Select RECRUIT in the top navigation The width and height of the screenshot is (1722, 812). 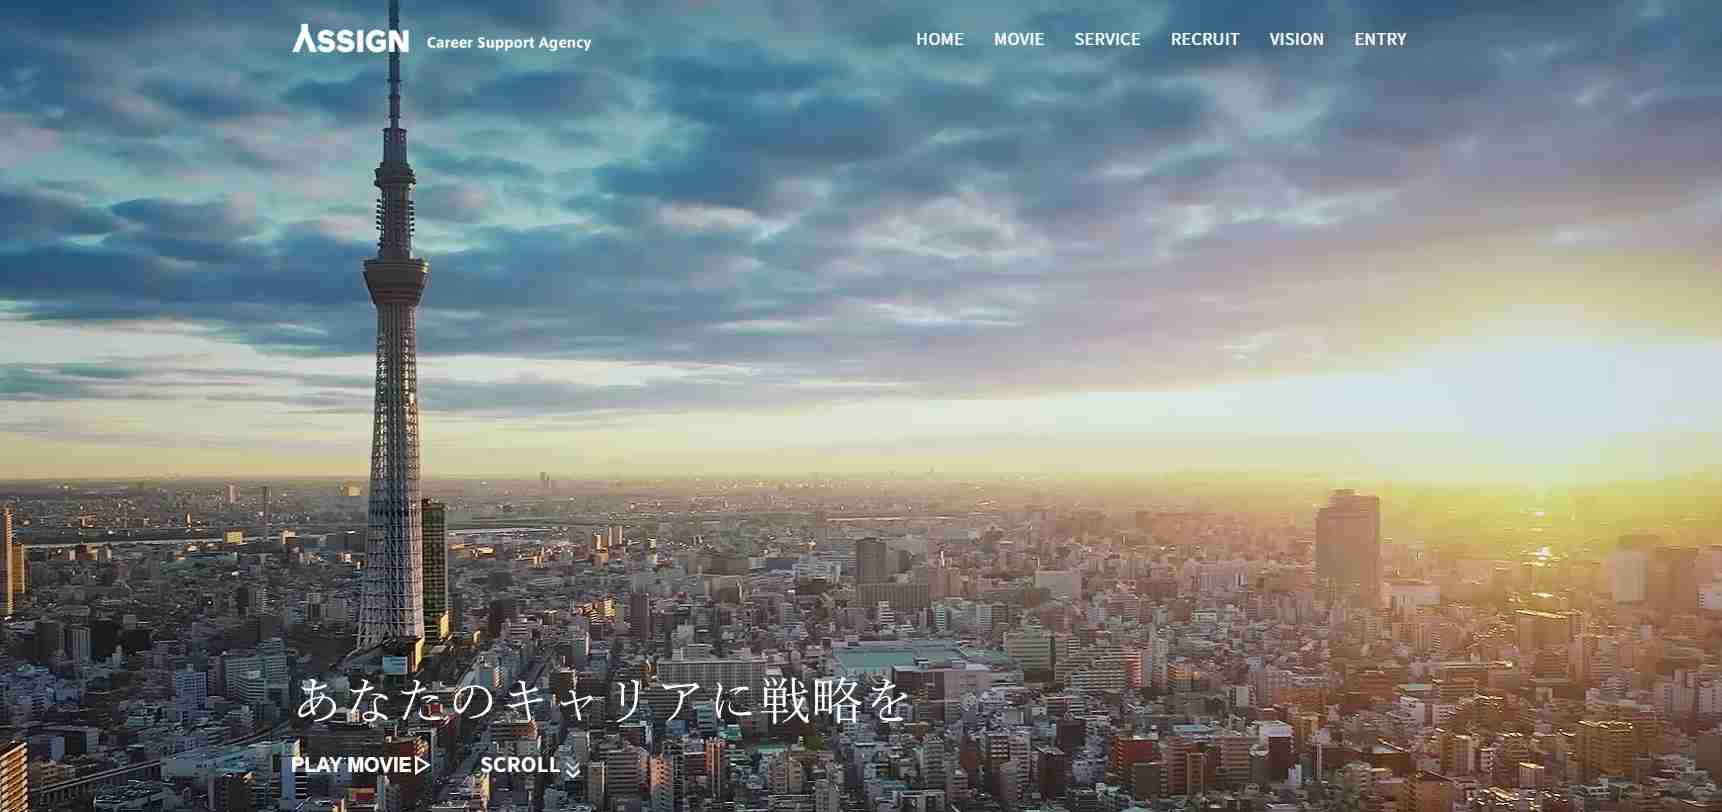point(1204,40)
